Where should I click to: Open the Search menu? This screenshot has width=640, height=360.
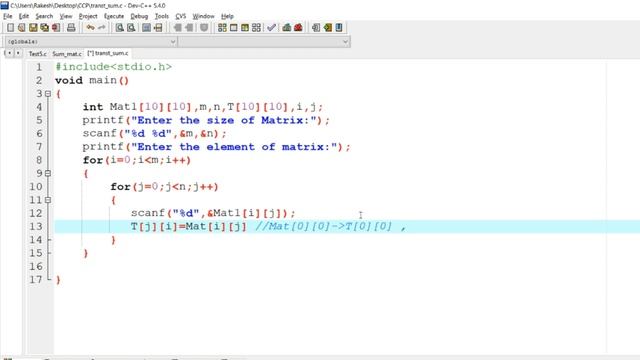point(44,16)
